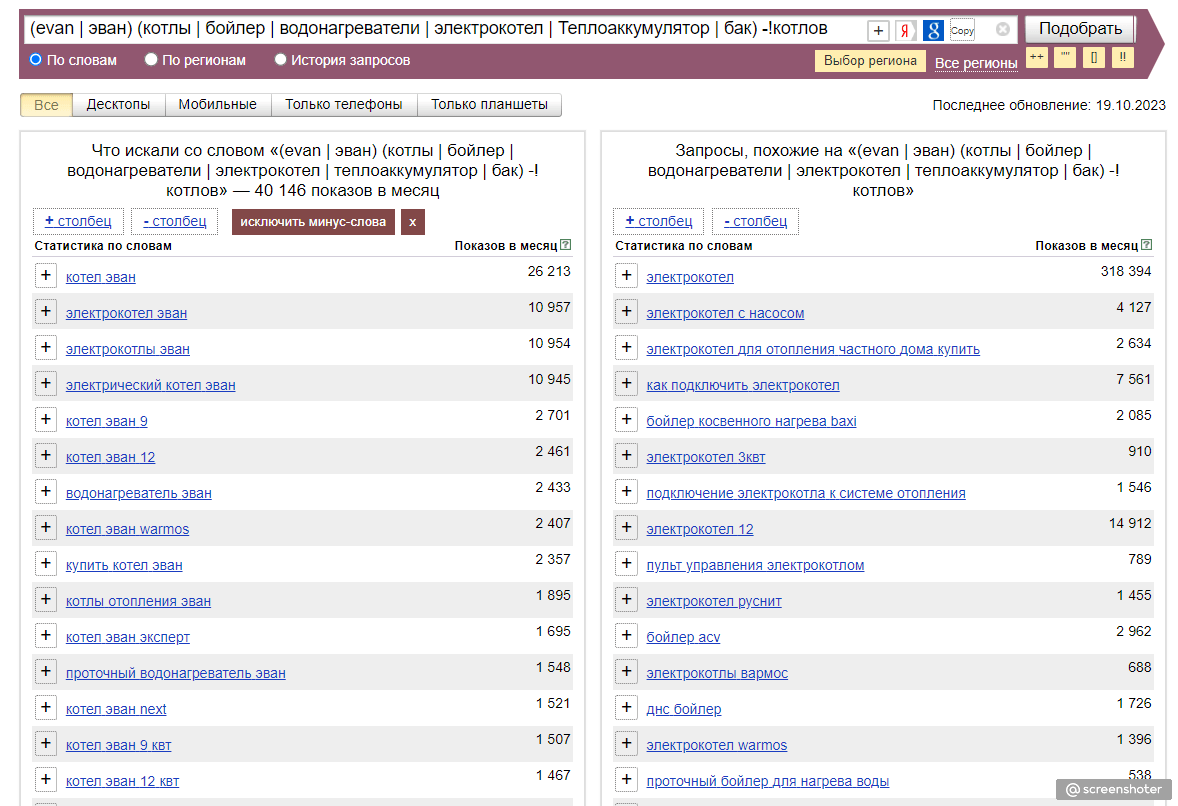1178x806 pixels.
Task: Add 'электрокотел' in right column via plus button
Action: [x=627, y=276]
